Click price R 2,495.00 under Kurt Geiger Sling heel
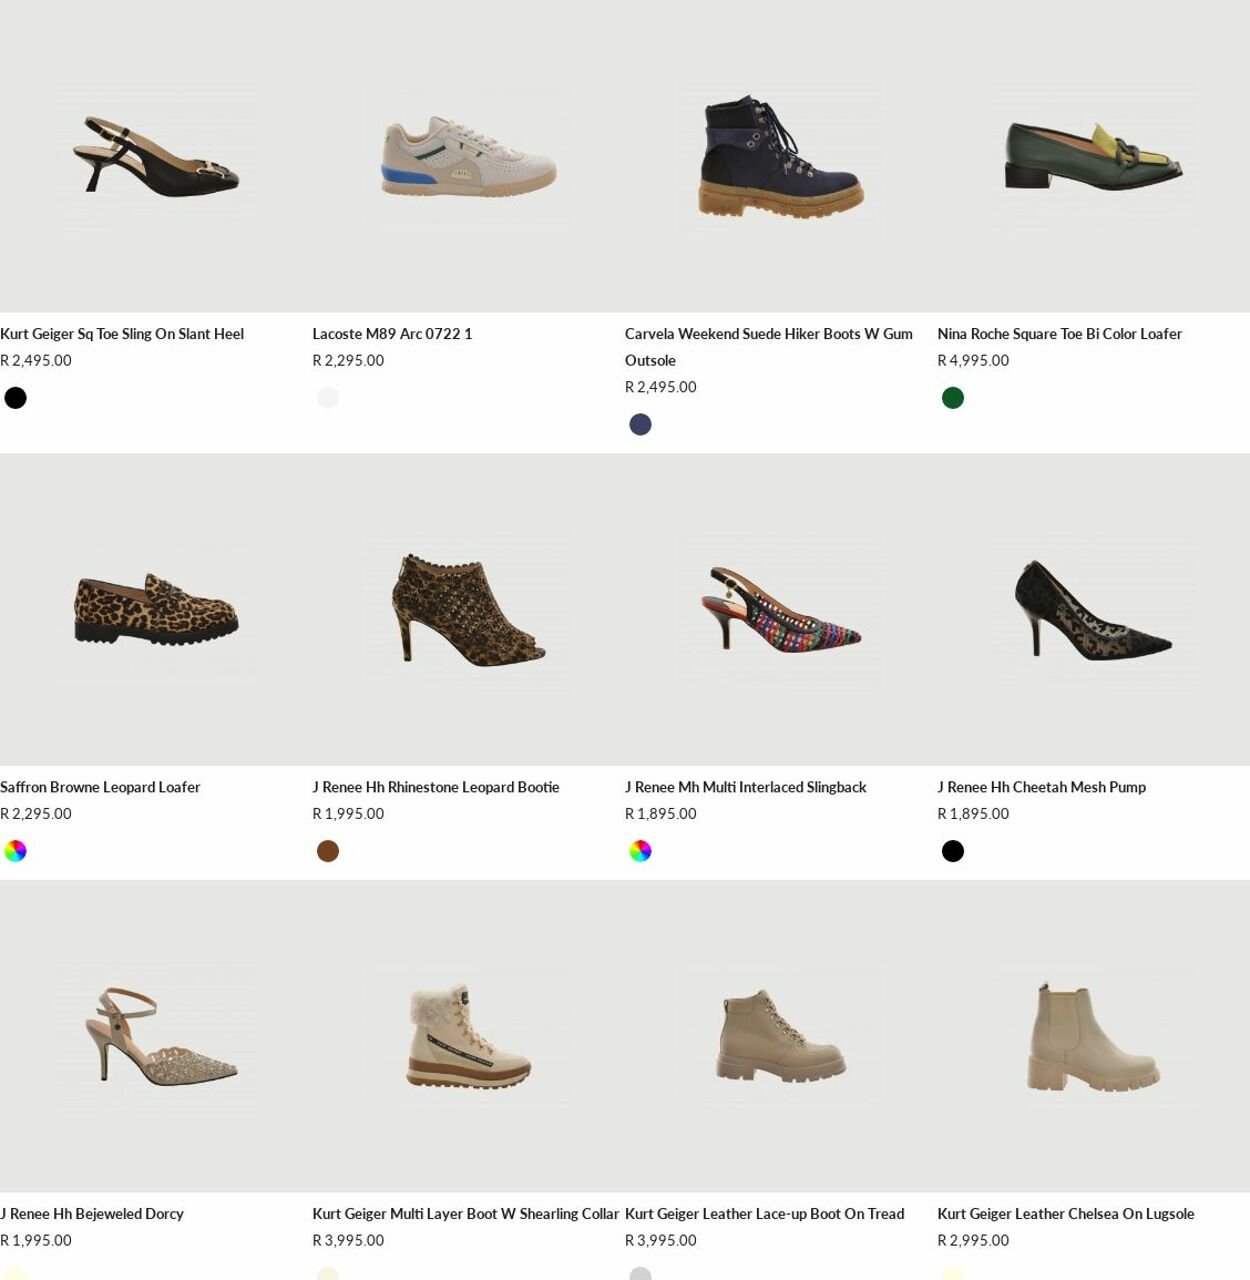The height and width of the screenshot is (1280, 1250). (x=36, y=361)
